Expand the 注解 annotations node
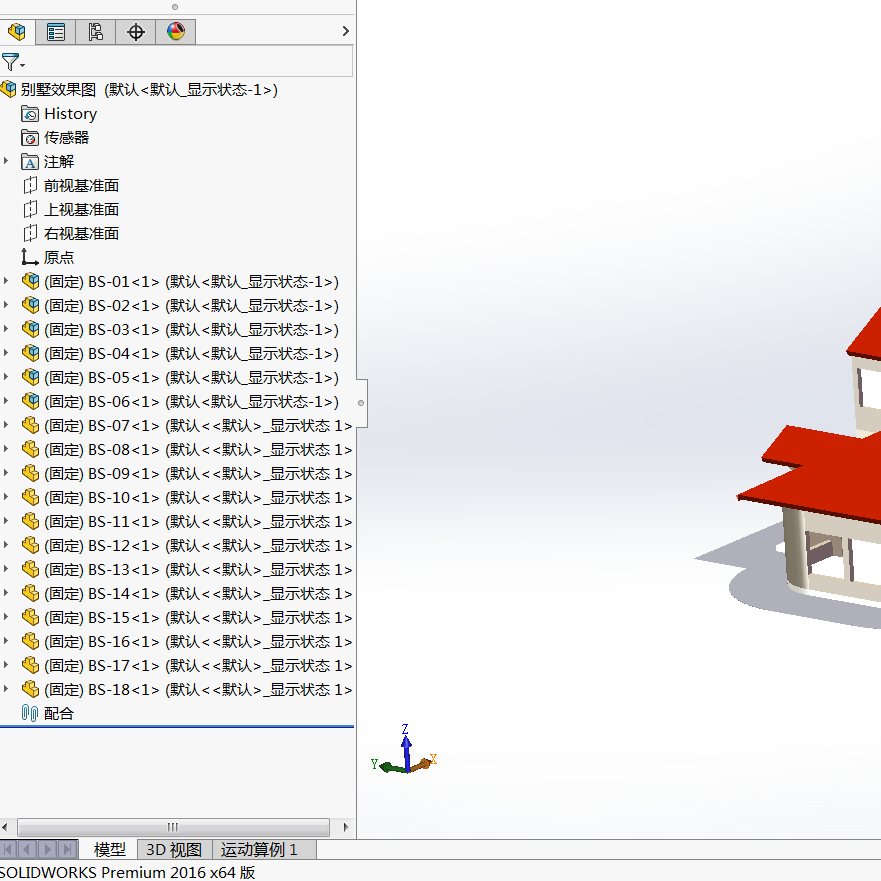 point(6,161)
